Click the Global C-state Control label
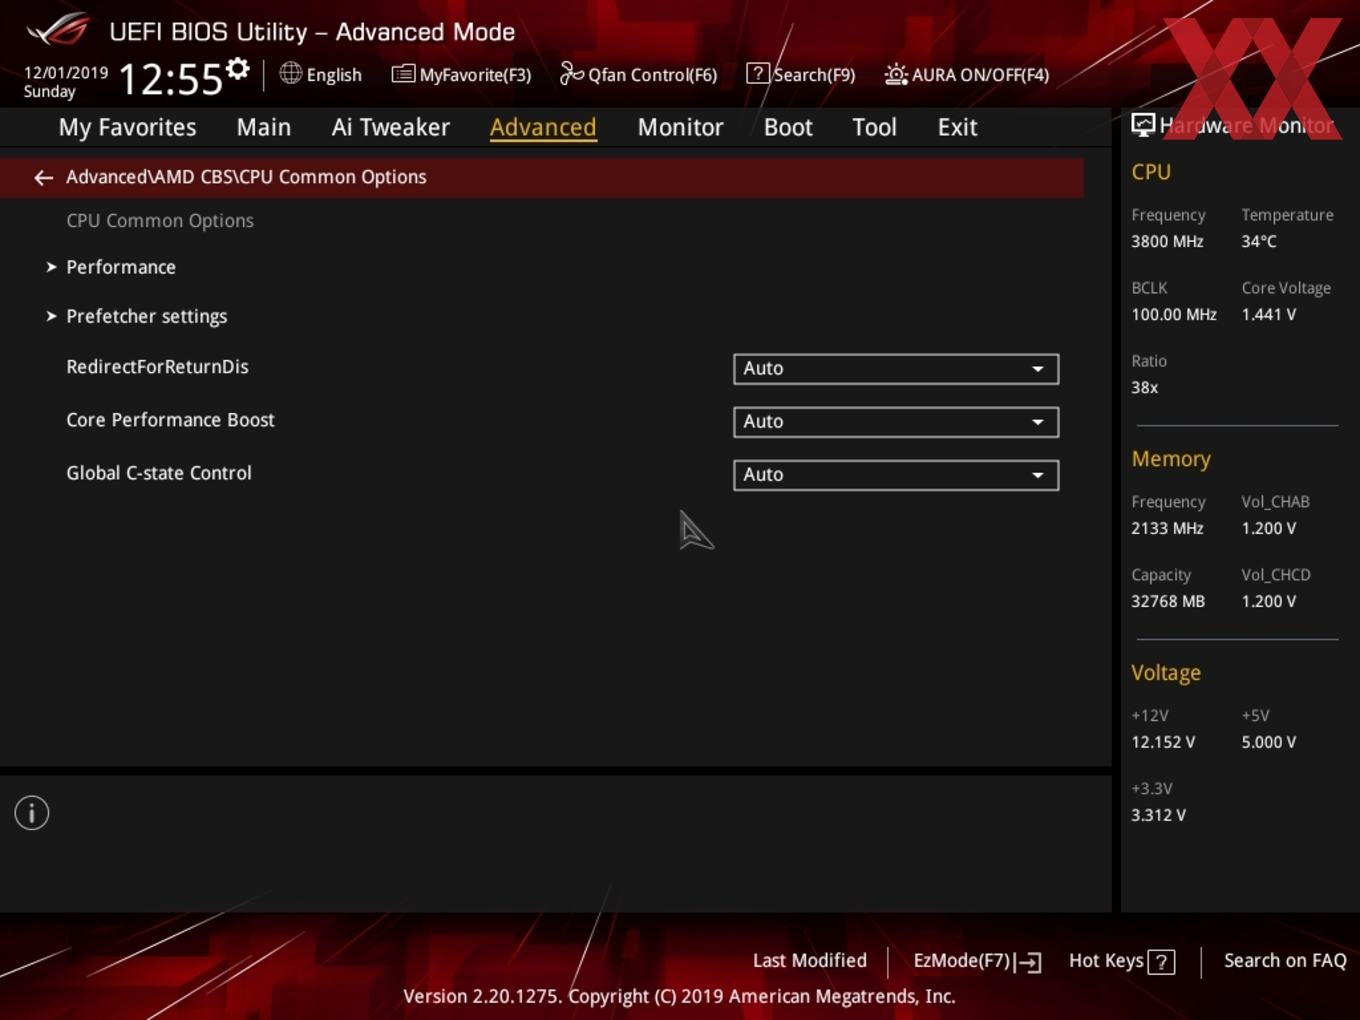This screenshot has width=1360, height=1020. tap(159, 473)
